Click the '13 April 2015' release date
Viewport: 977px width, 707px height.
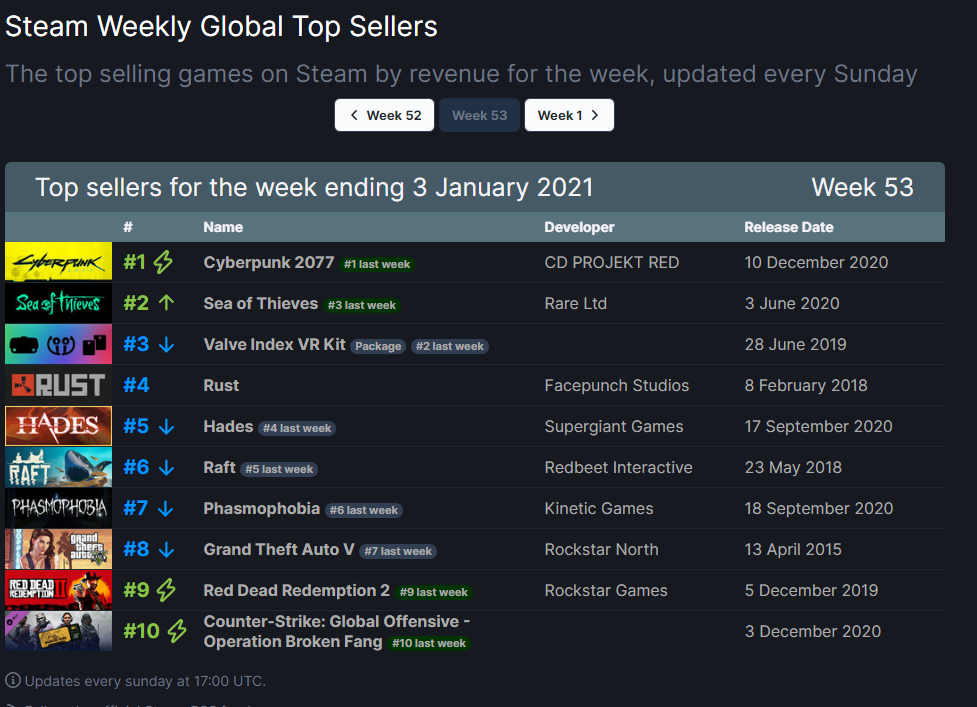(x=793, y=549)
